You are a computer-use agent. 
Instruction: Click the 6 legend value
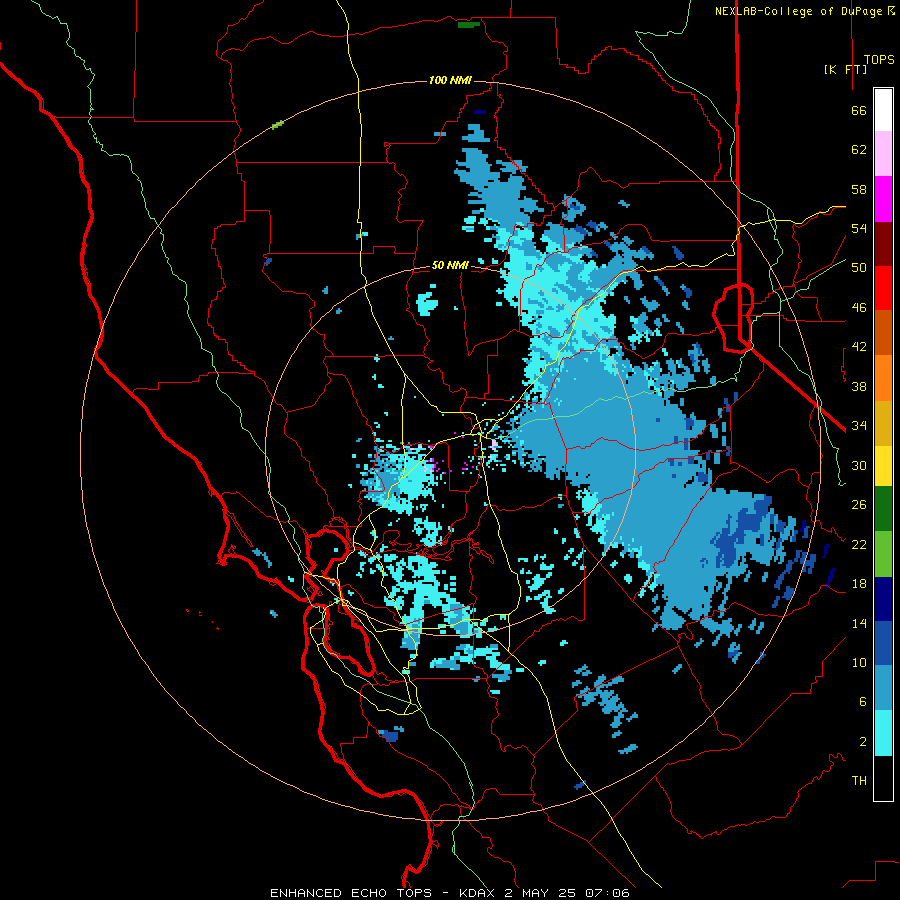coord(863,702)
